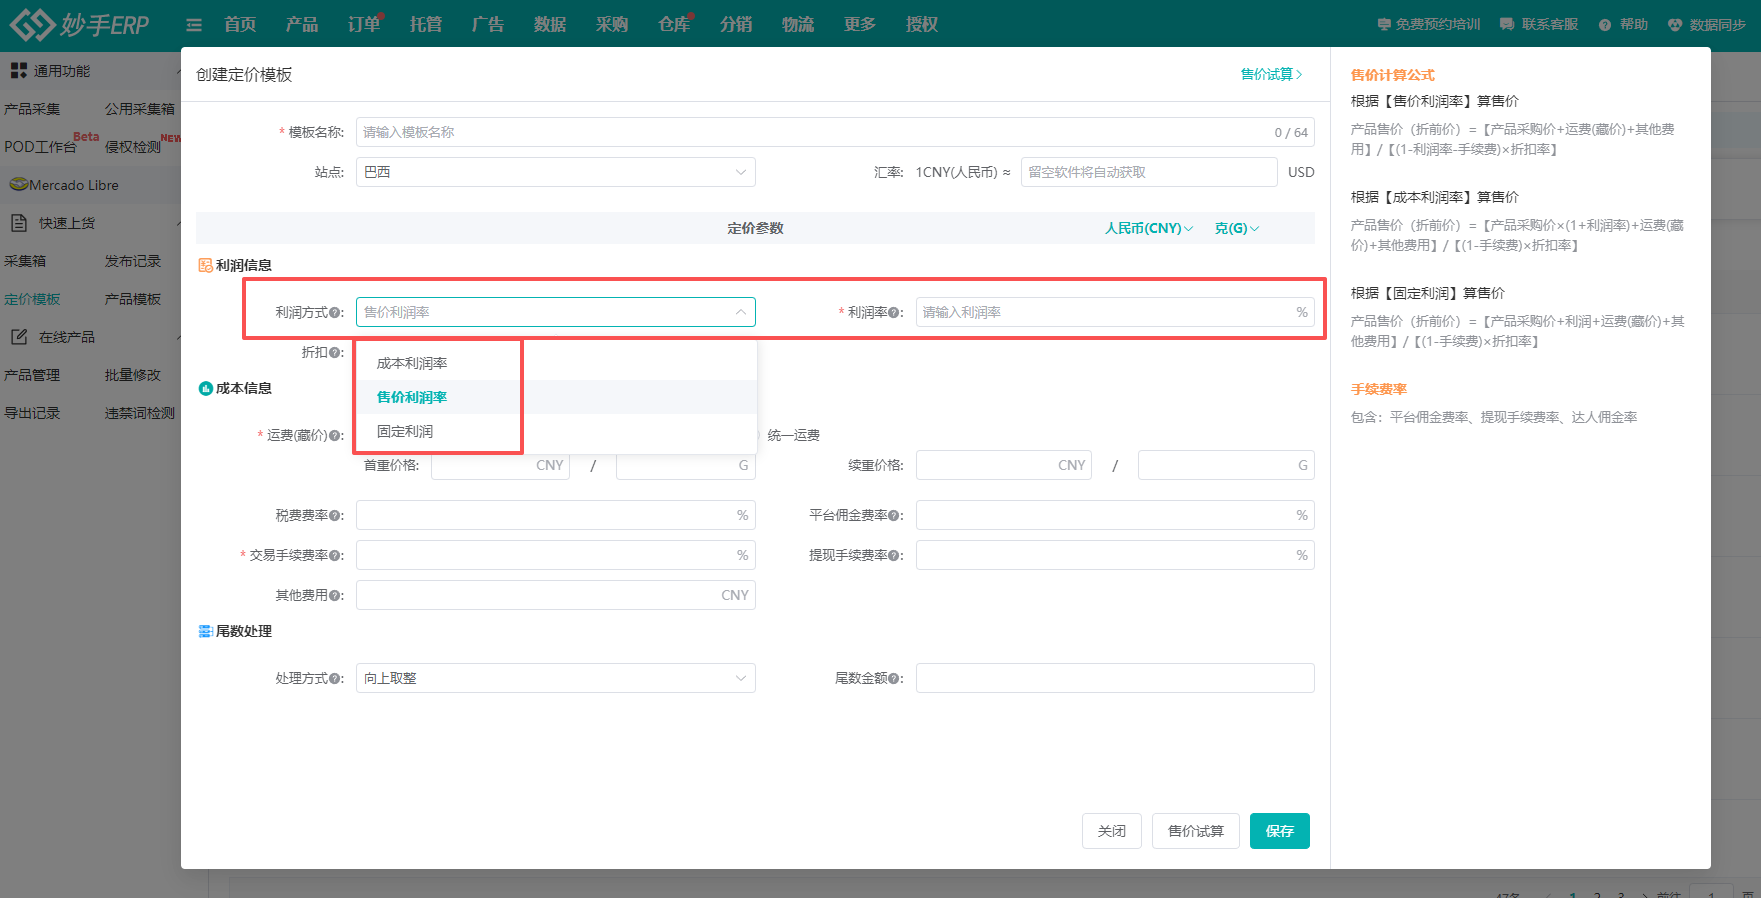Click the 保存 button
Image resolution: width=1761 pixels, height=898 pixels.
[1279, 831]
